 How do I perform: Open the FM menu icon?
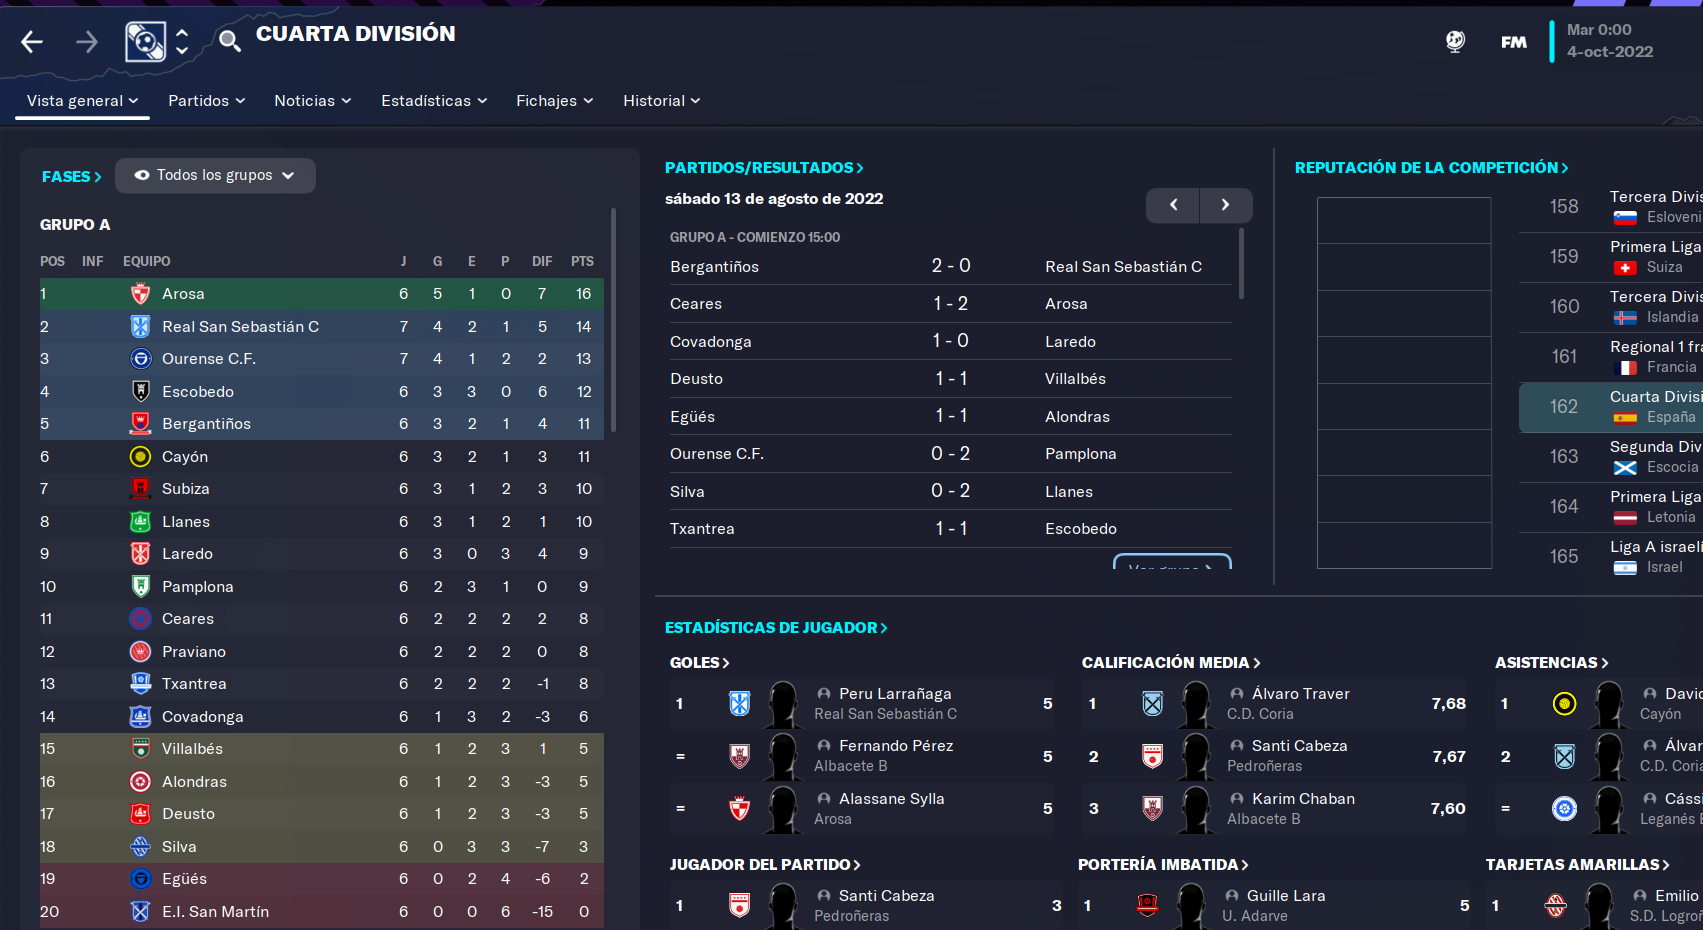(1514, 42)
